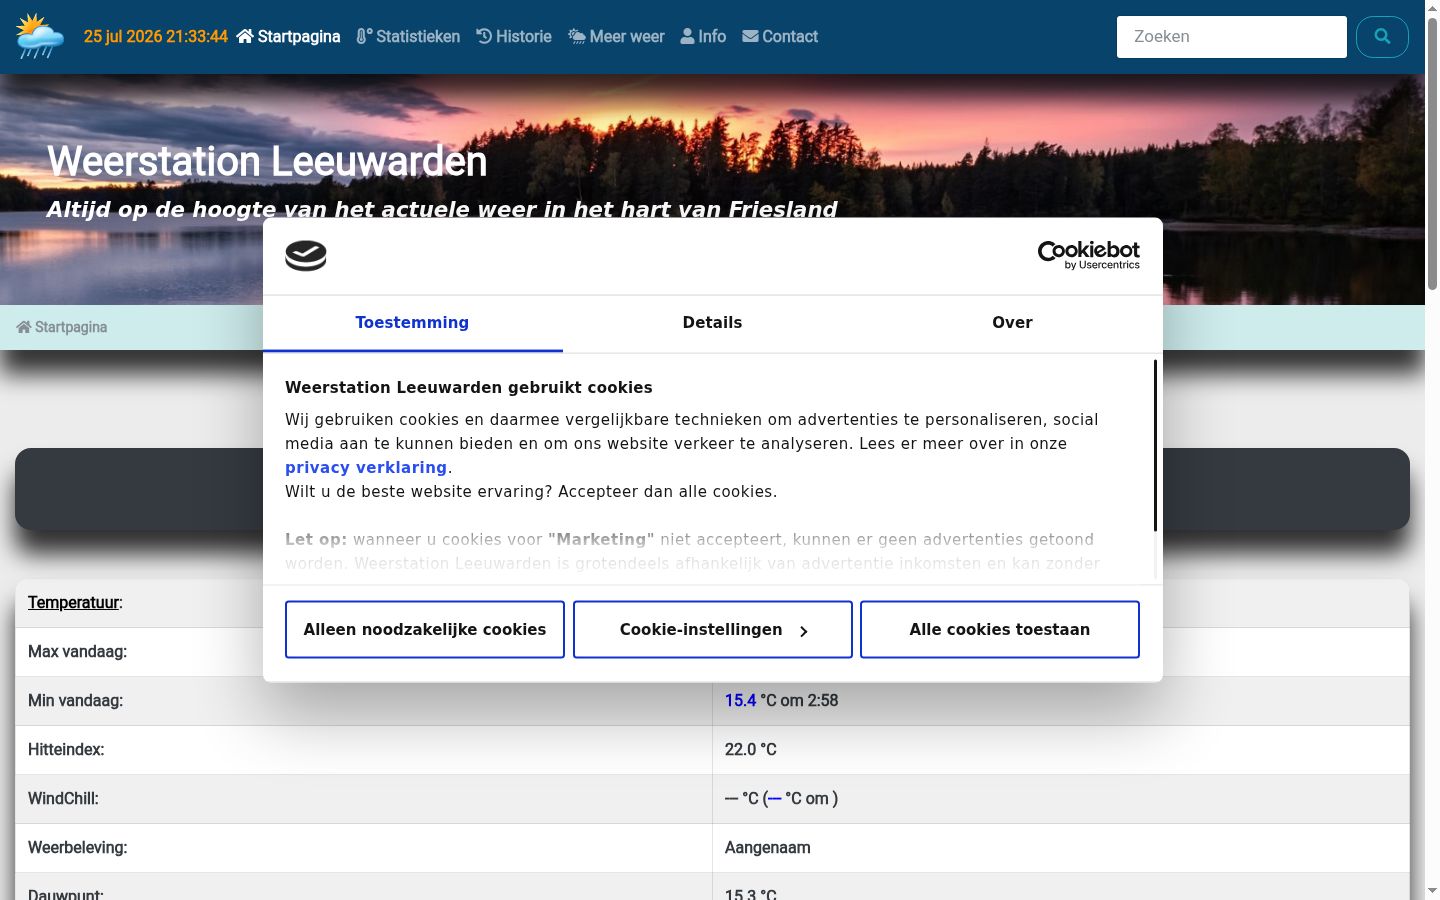Click the cloud icon for Meer weer
Image resolution: width=1440 pixels, height=900 pixels.
(x=577, y=36)
